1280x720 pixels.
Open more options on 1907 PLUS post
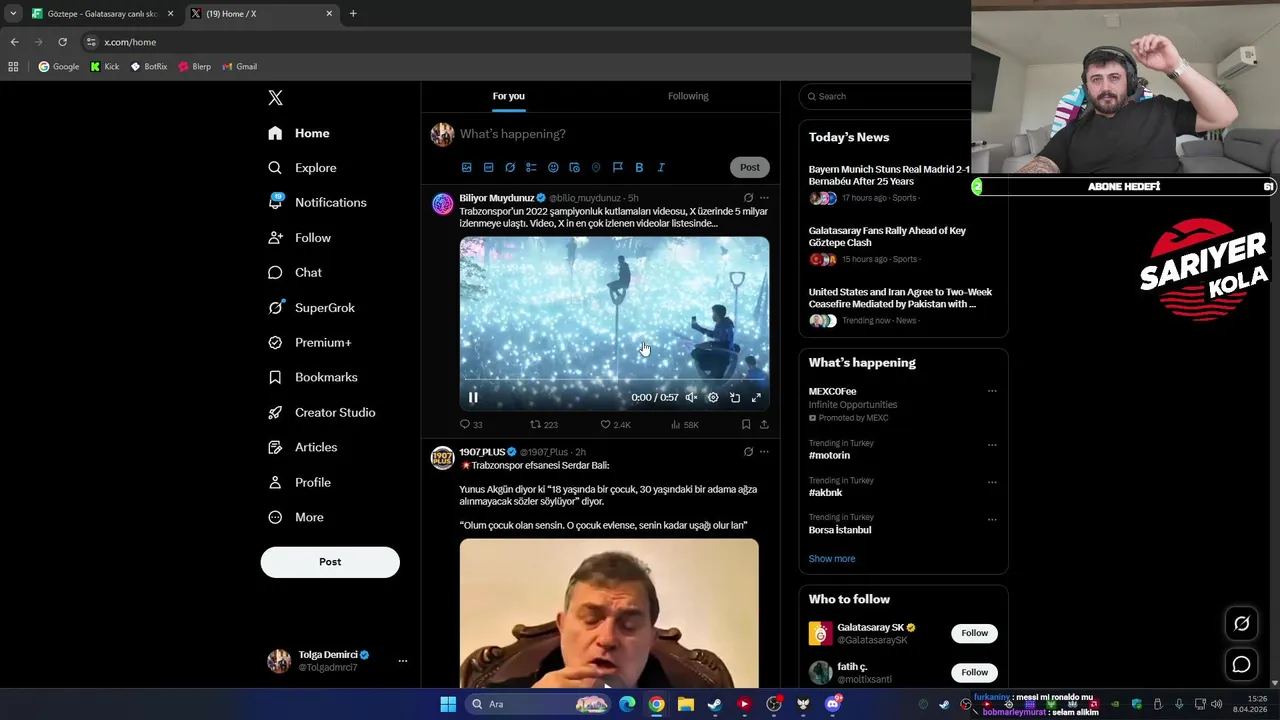[764, 452]
